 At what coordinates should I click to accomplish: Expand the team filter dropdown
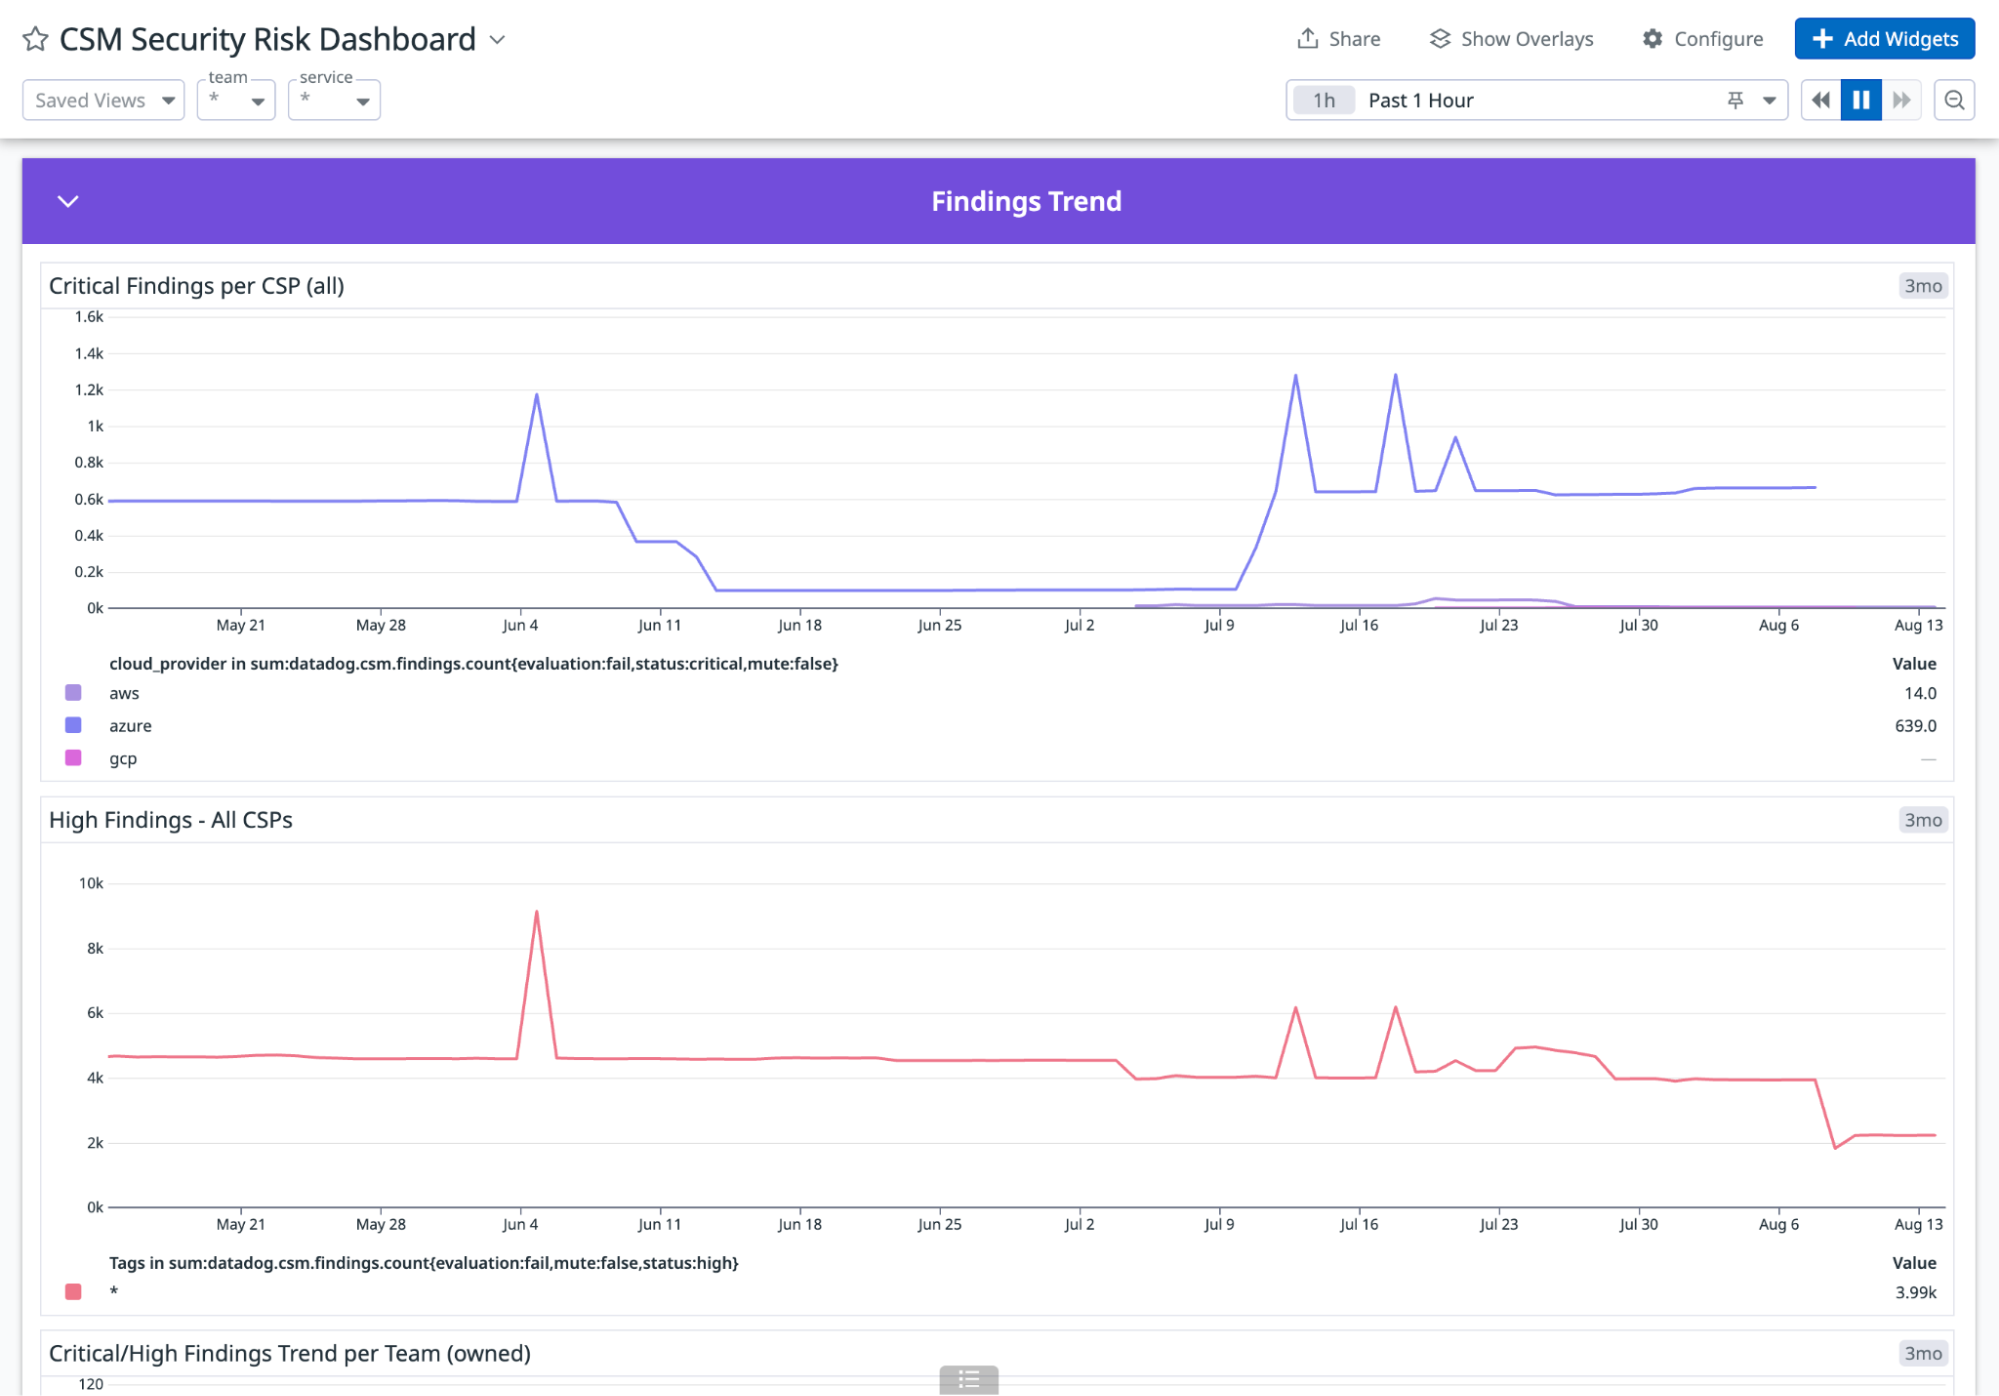tap(259, 100)
